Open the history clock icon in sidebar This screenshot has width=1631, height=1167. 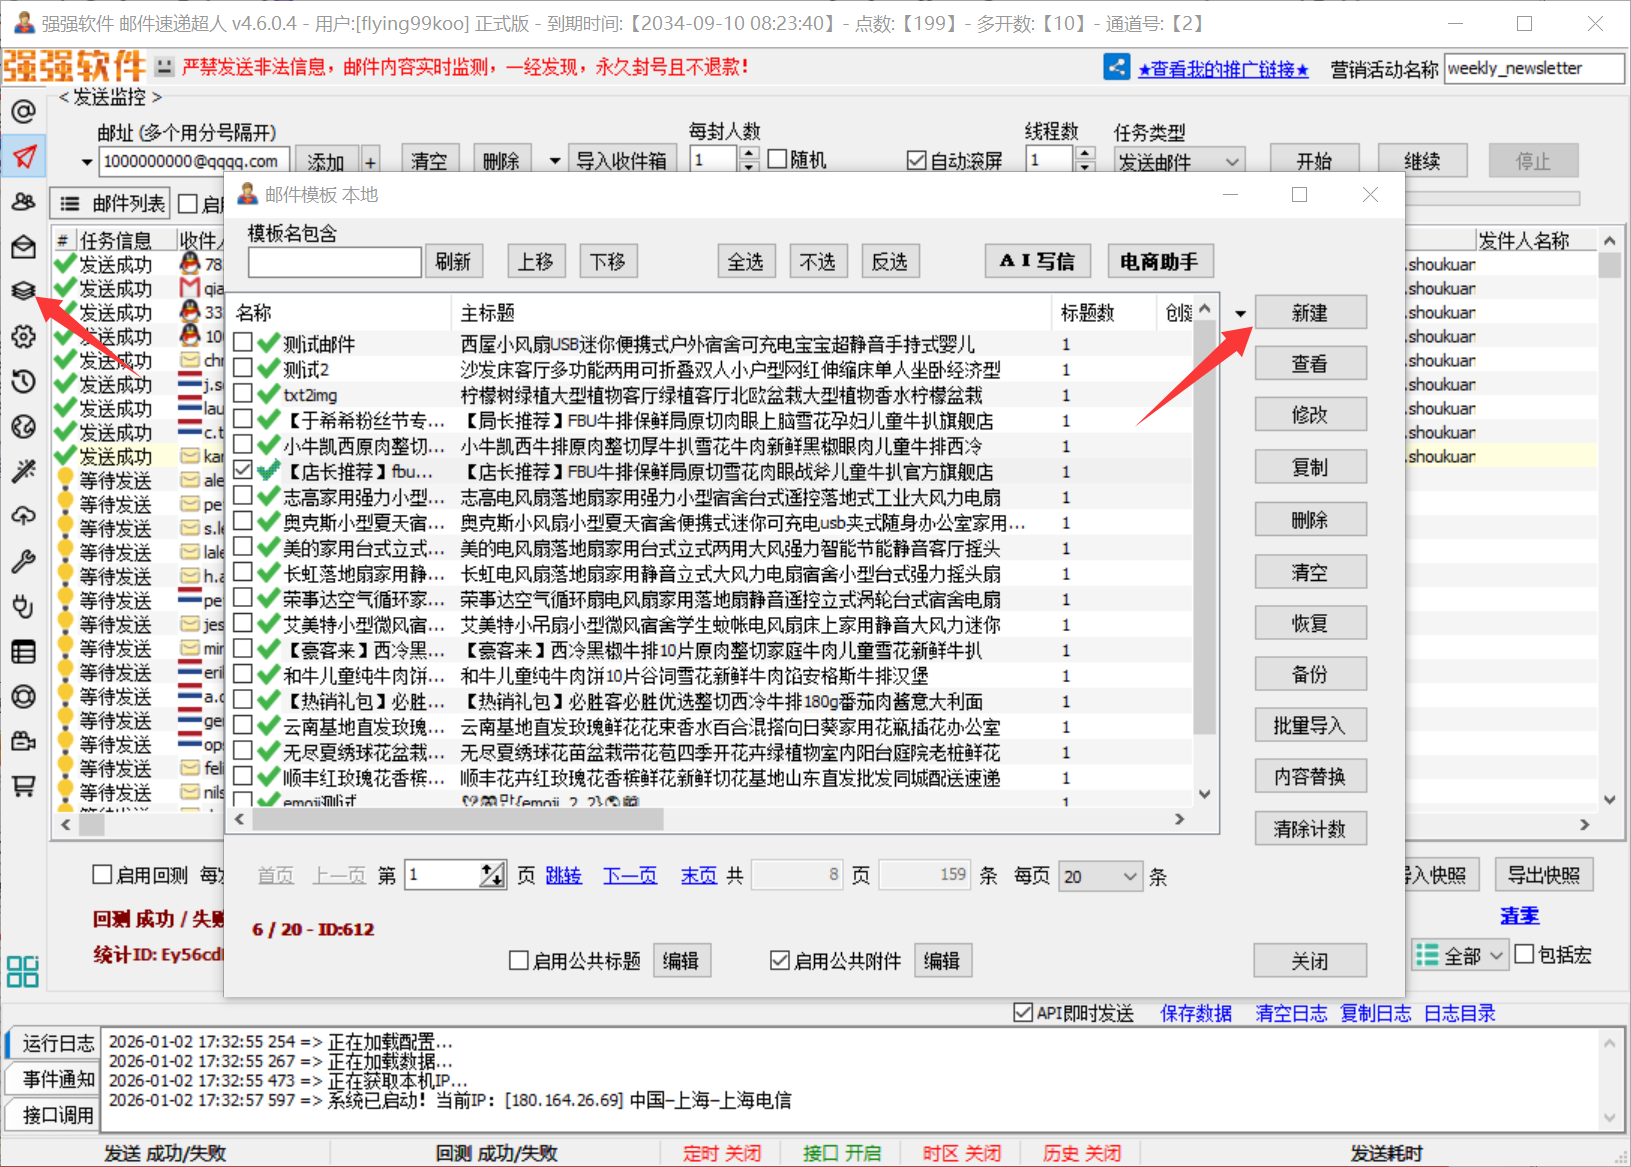point(23,381)
